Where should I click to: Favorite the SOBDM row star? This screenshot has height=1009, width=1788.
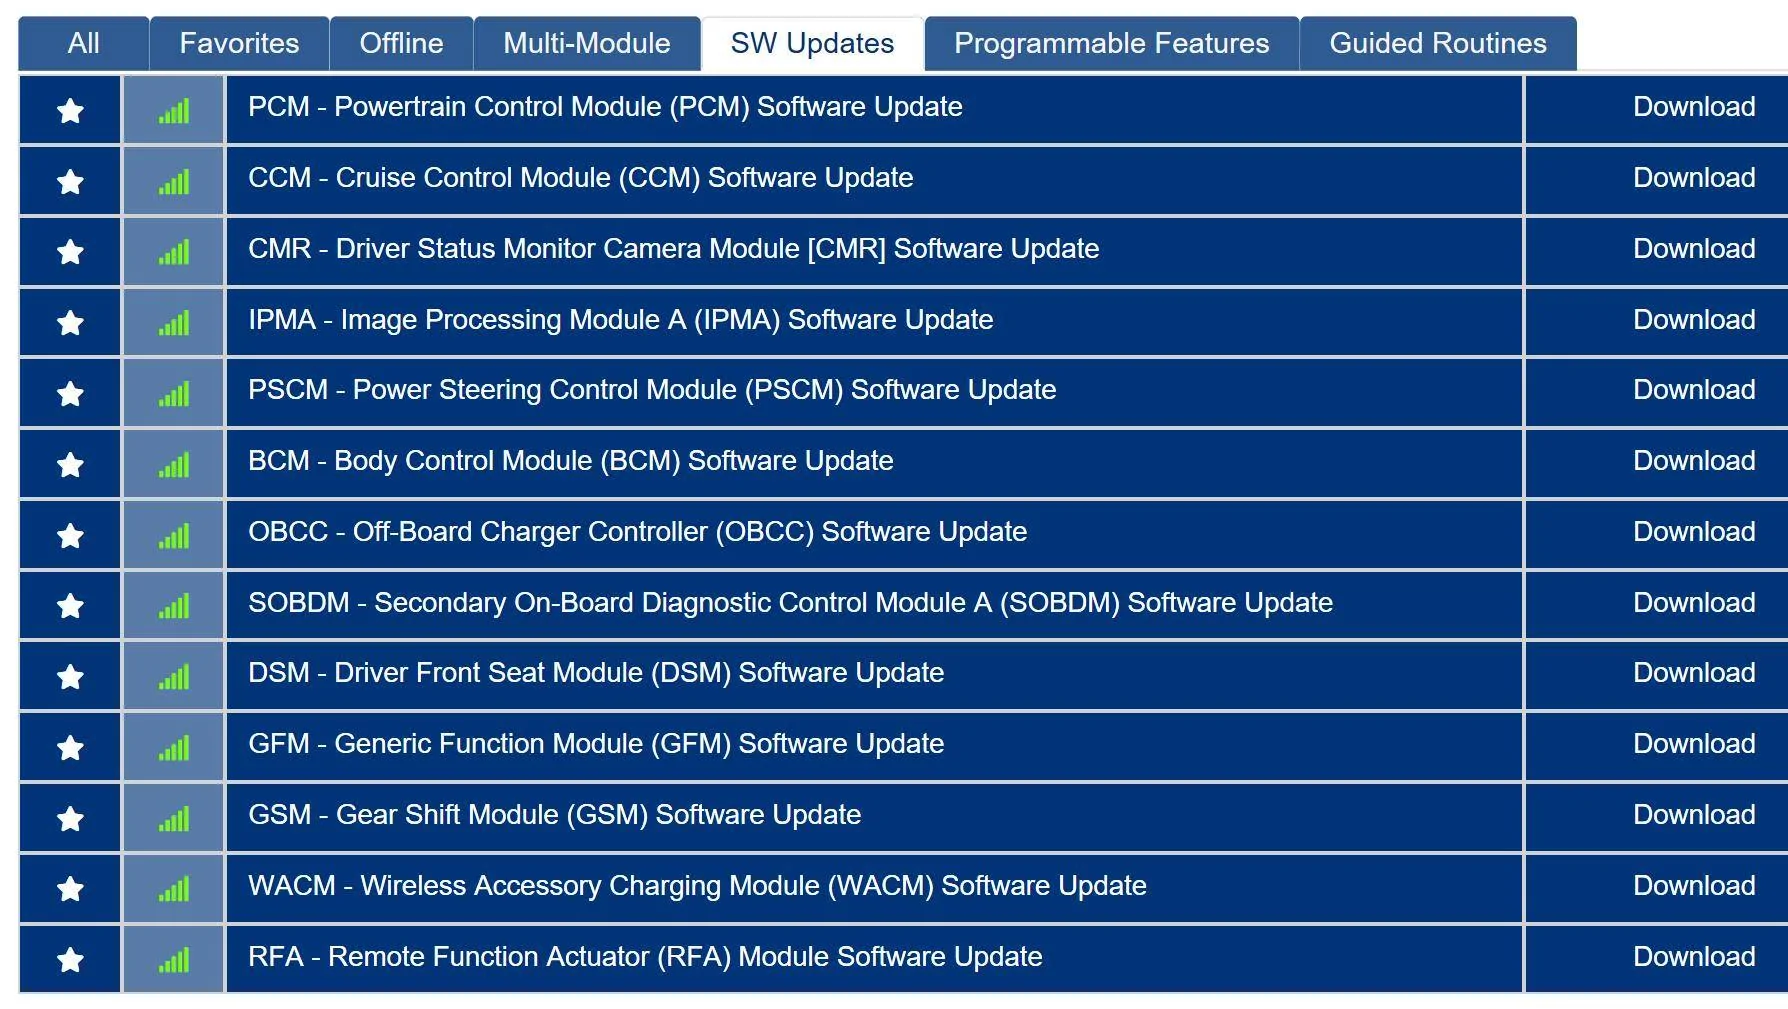tap(70, 605)
